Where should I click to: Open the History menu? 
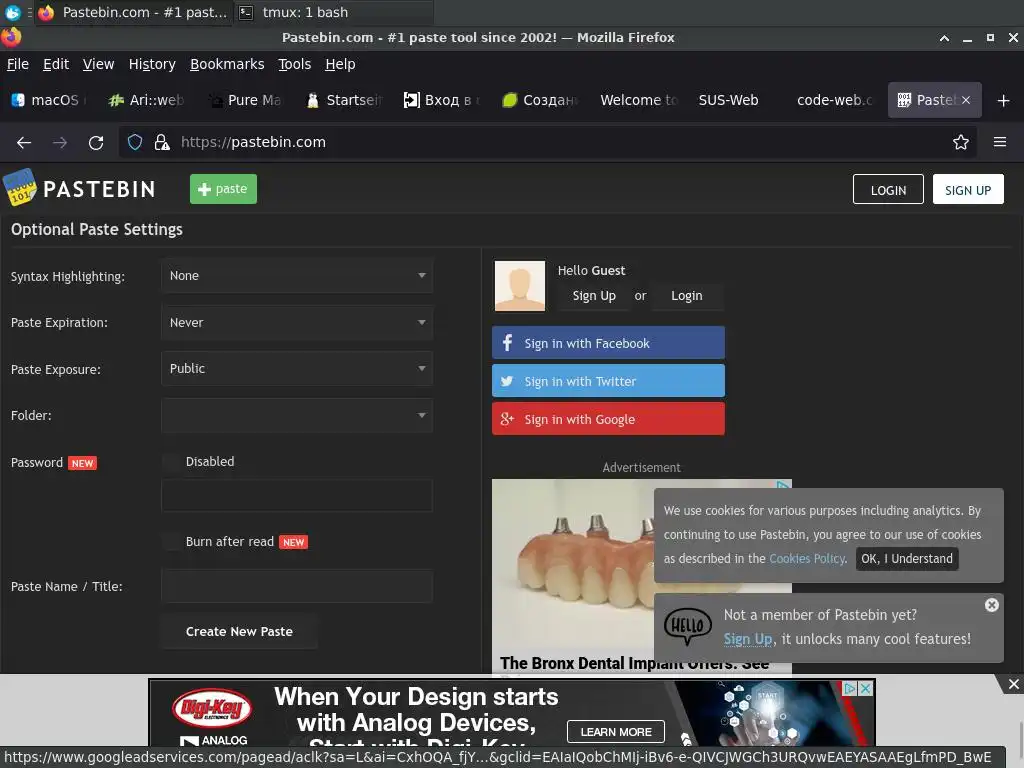click(x=152, y=64)
